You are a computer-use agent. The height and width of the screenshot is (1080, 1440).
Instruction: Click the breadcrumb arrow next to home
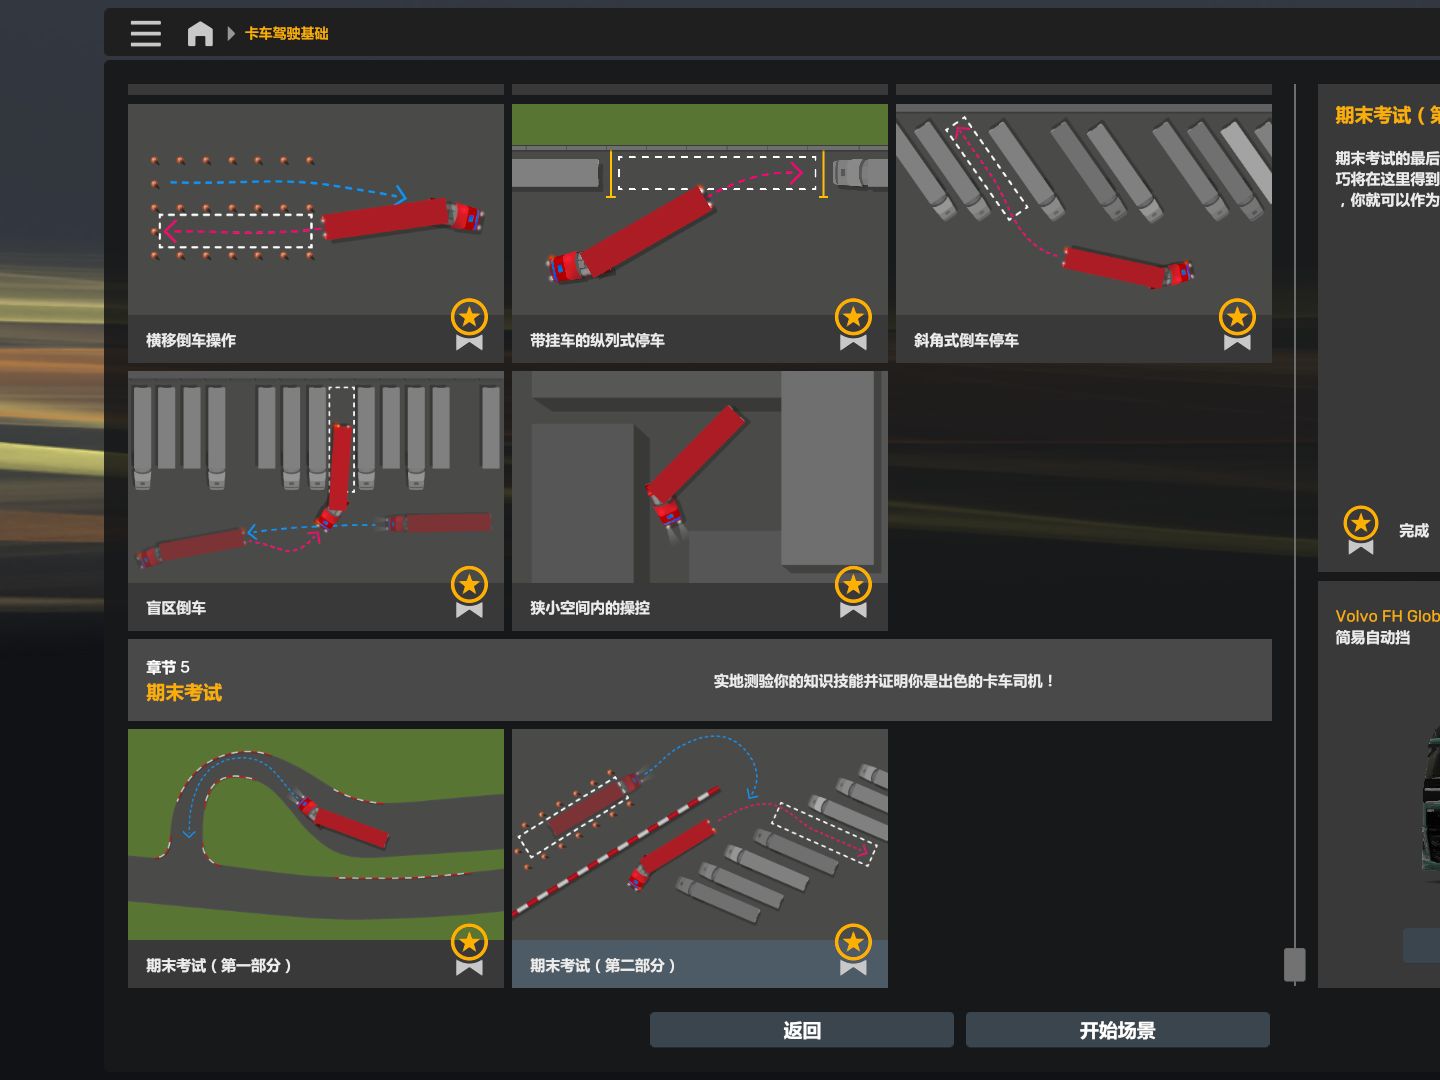click(x=231, y=34)
